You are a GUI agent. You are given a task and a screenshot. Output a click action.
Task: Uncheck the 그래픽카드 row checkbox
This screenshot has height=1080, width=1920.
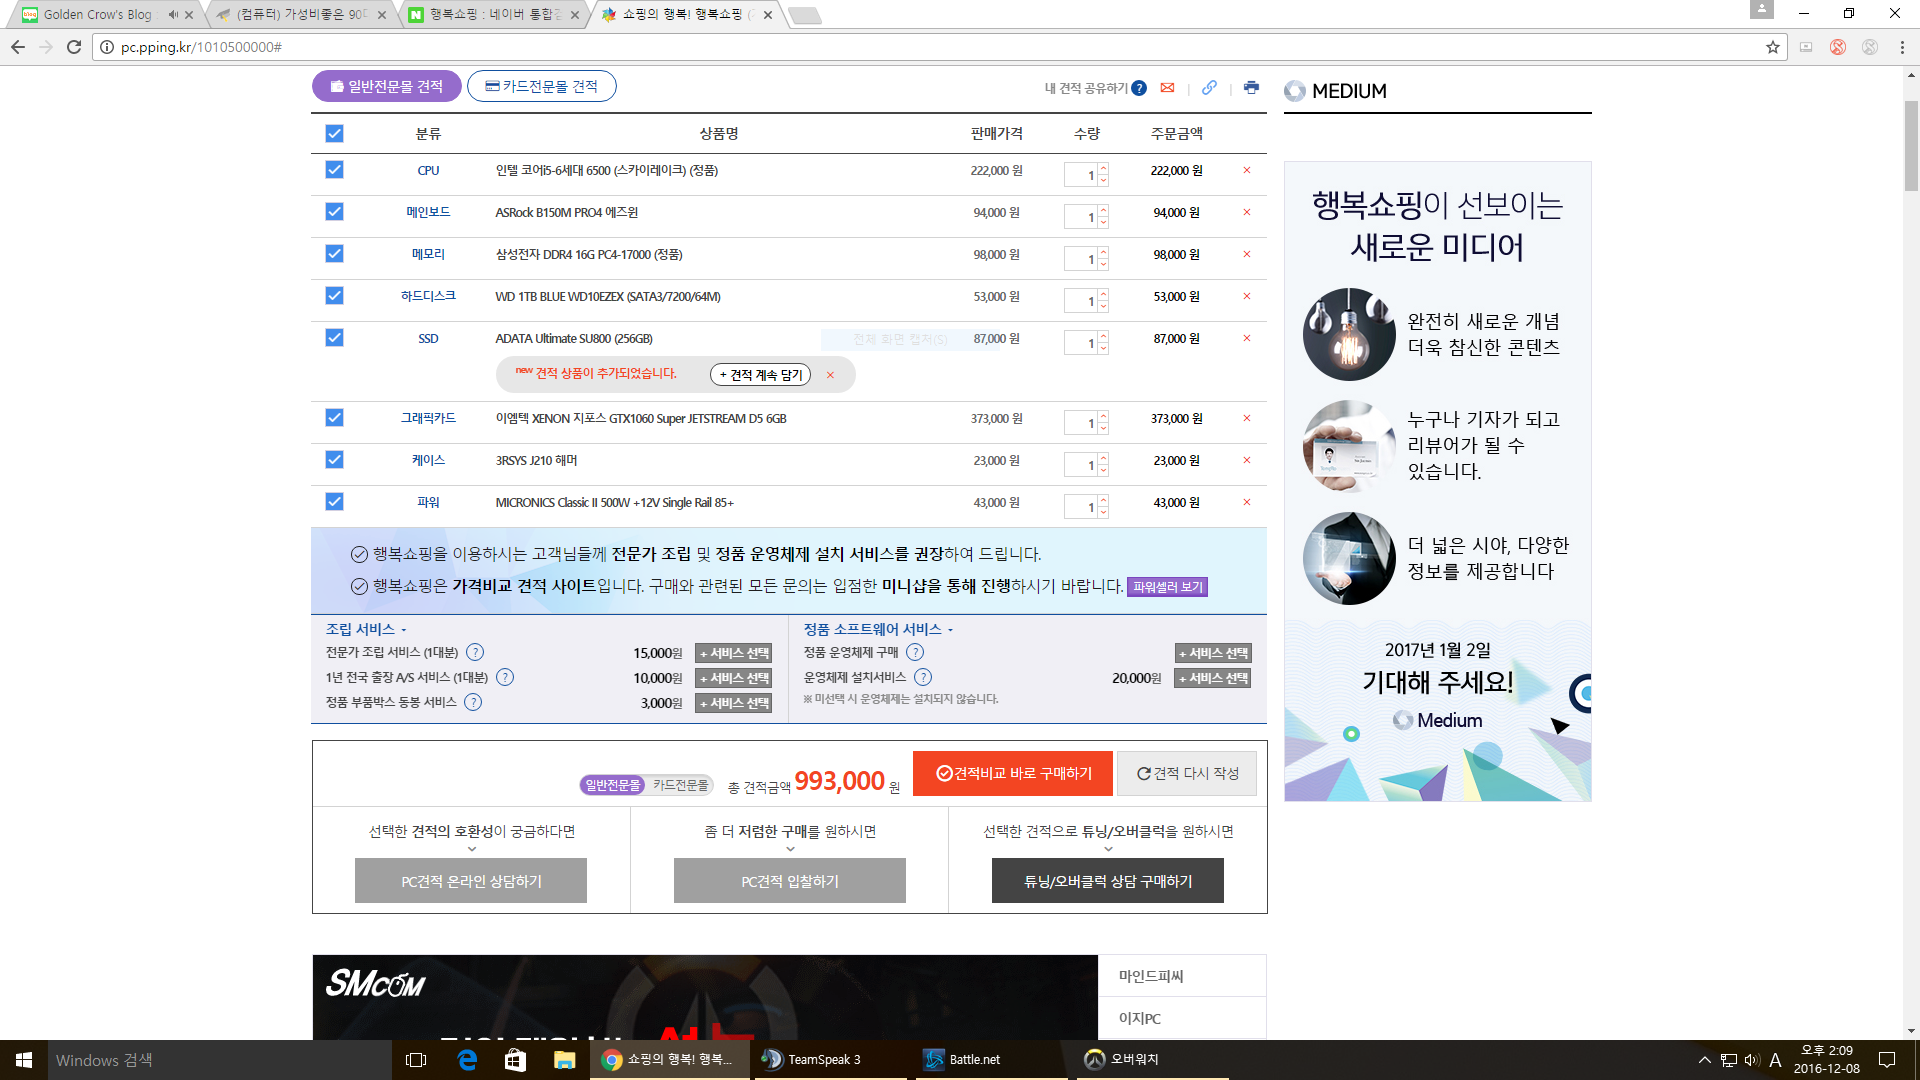tap(334, 418)
